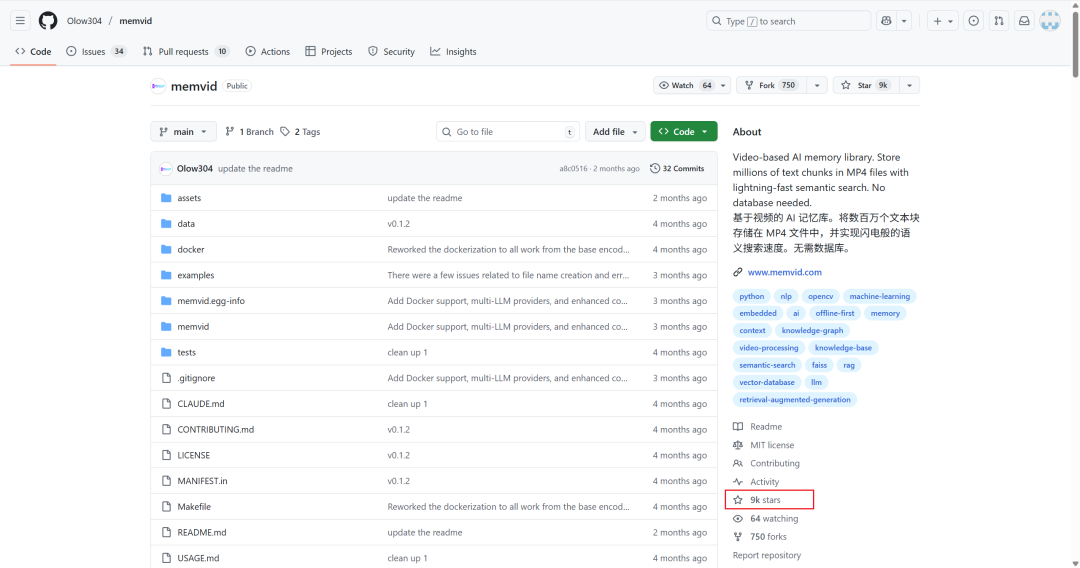1080x568 pixels.
Task: Open USAGE.md file
Action: pyautogui.click(x=198, y=558)
